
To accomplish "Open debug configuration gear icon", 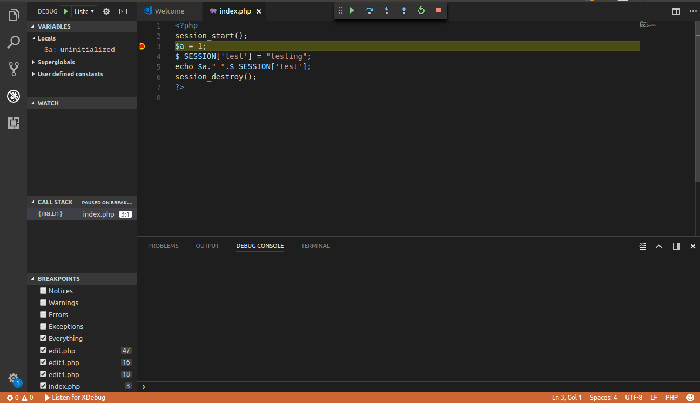I will (106, 10).
